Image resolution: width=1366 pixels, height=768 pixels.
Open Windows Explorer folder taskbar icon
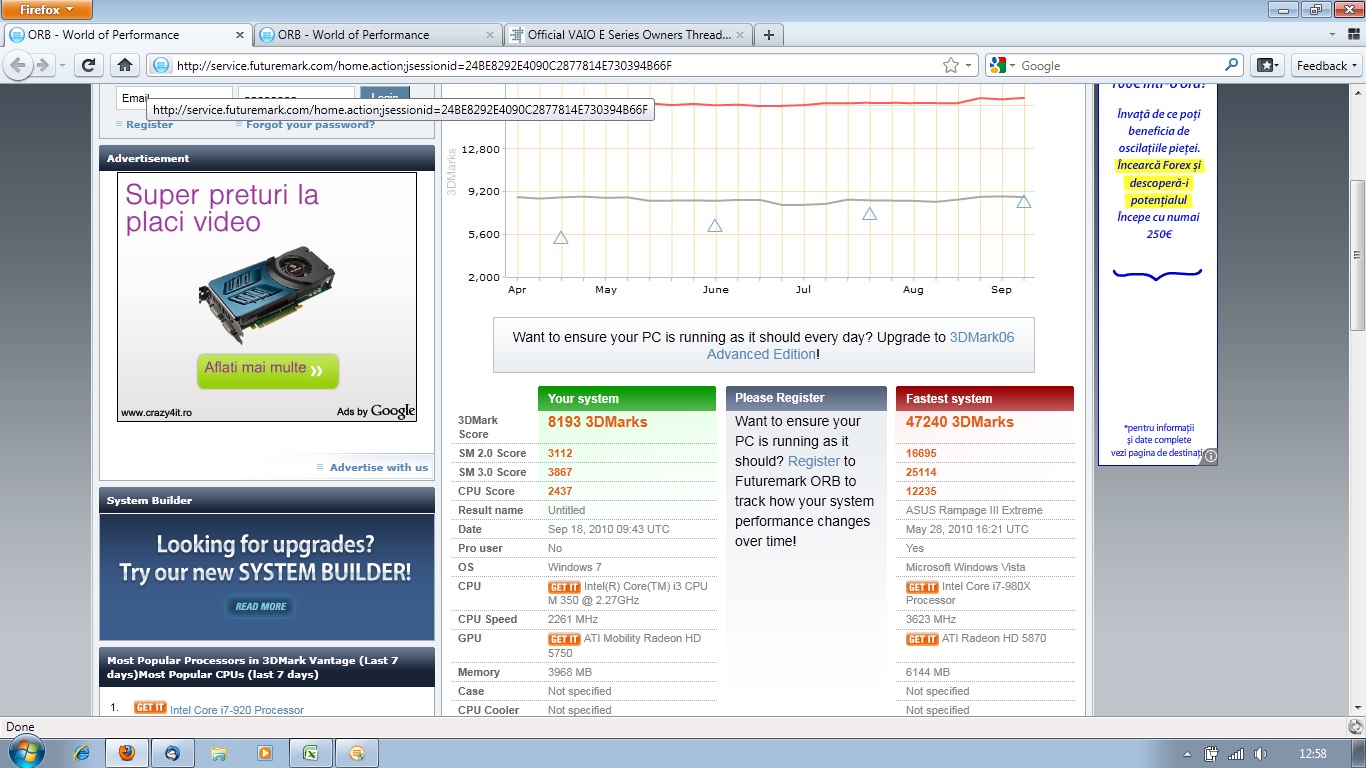219,753
